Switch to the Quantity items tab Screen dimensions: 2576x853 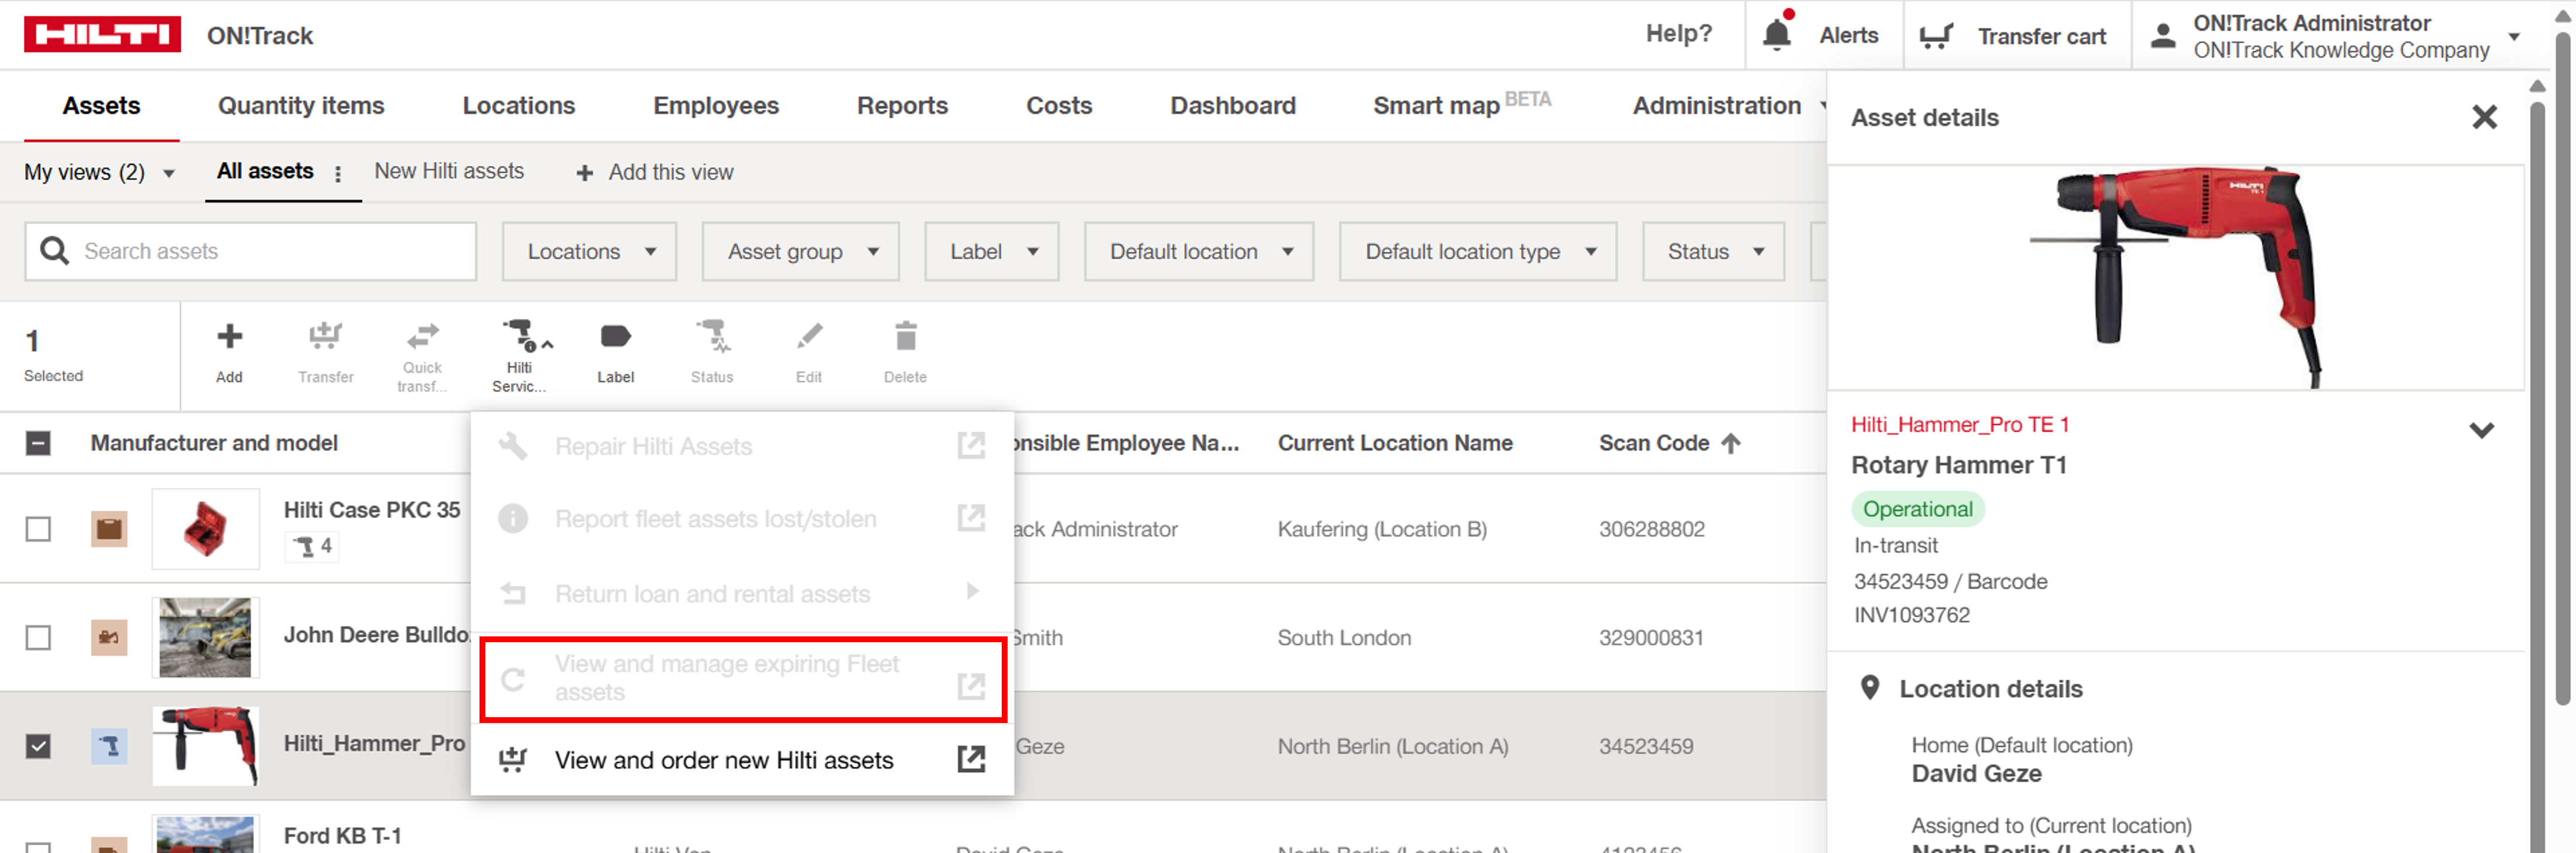tap(301, 105)
